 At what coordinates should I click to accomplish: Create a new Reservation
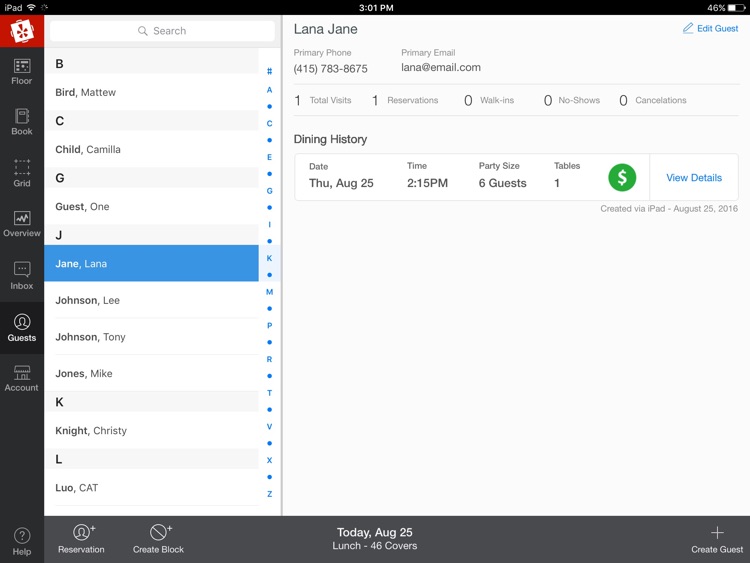81,539
